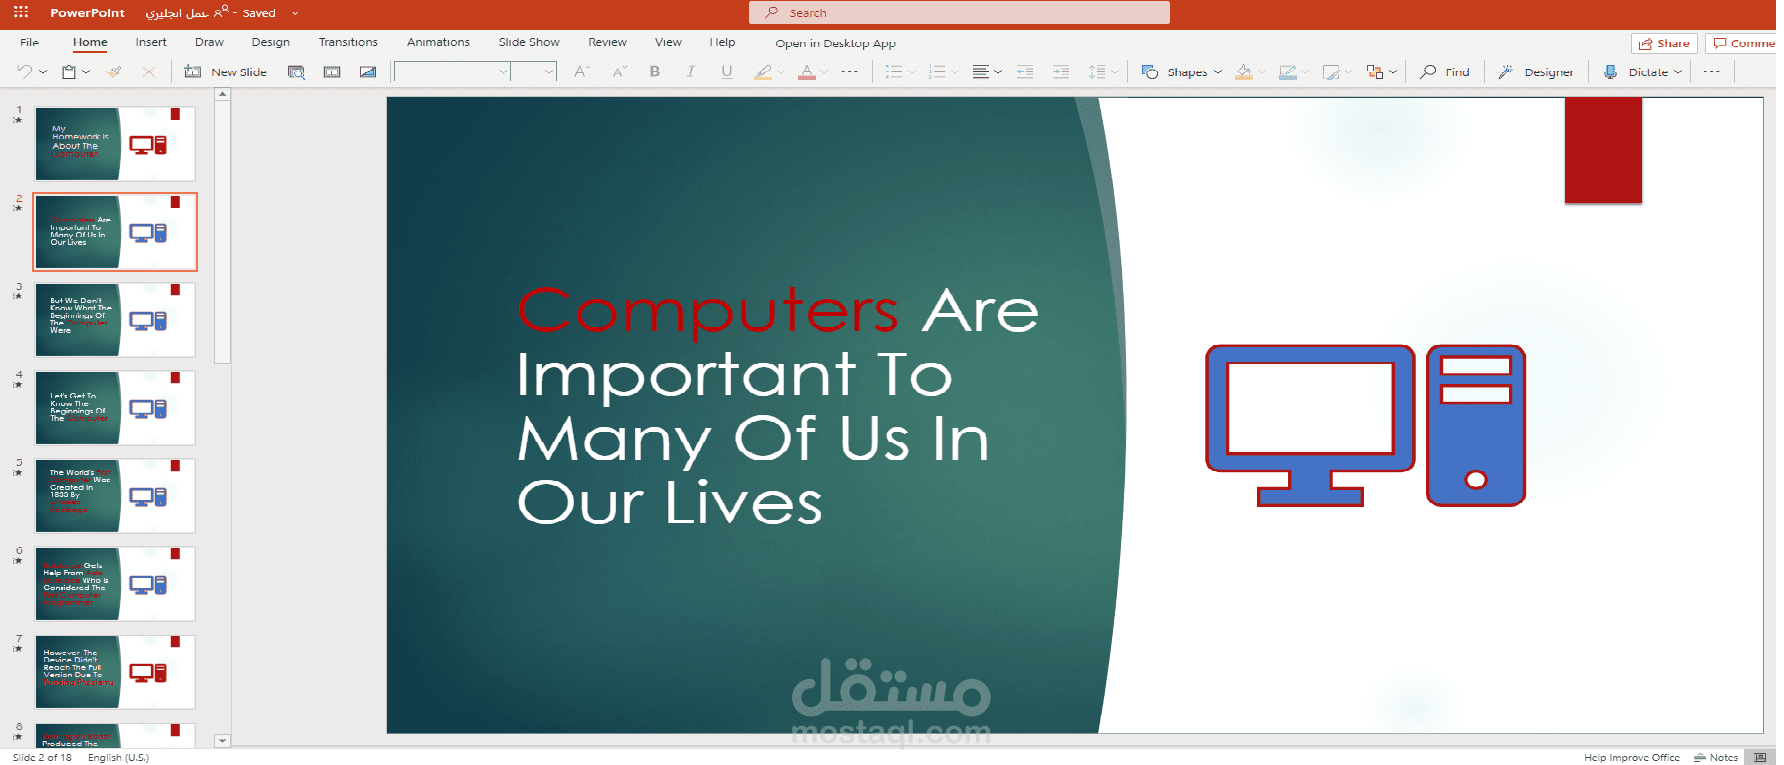Screen dimensions: 1784x765
Task: Click the Share button
Action: 1664,43
